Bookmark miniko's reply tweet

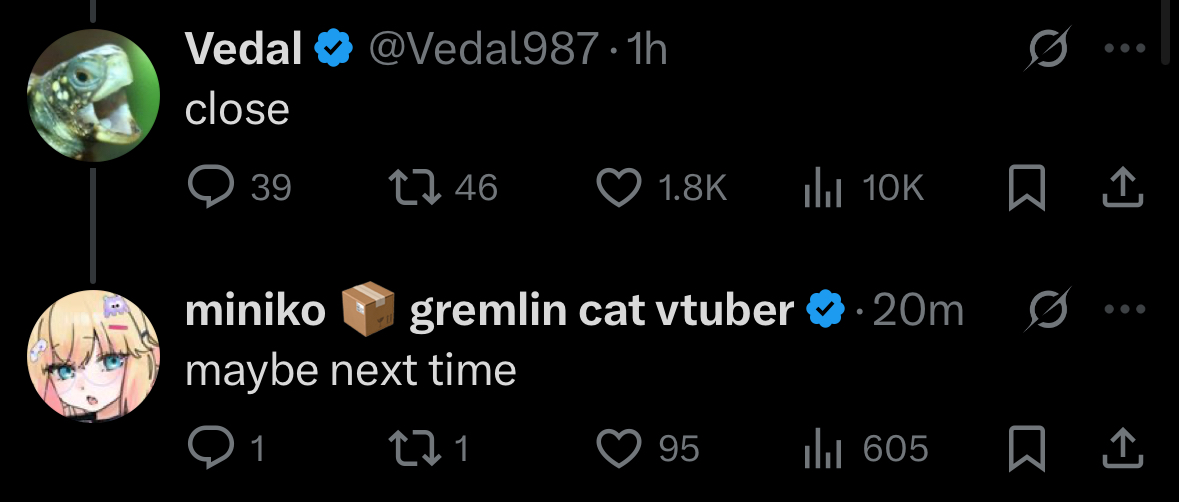(1026, 448)
